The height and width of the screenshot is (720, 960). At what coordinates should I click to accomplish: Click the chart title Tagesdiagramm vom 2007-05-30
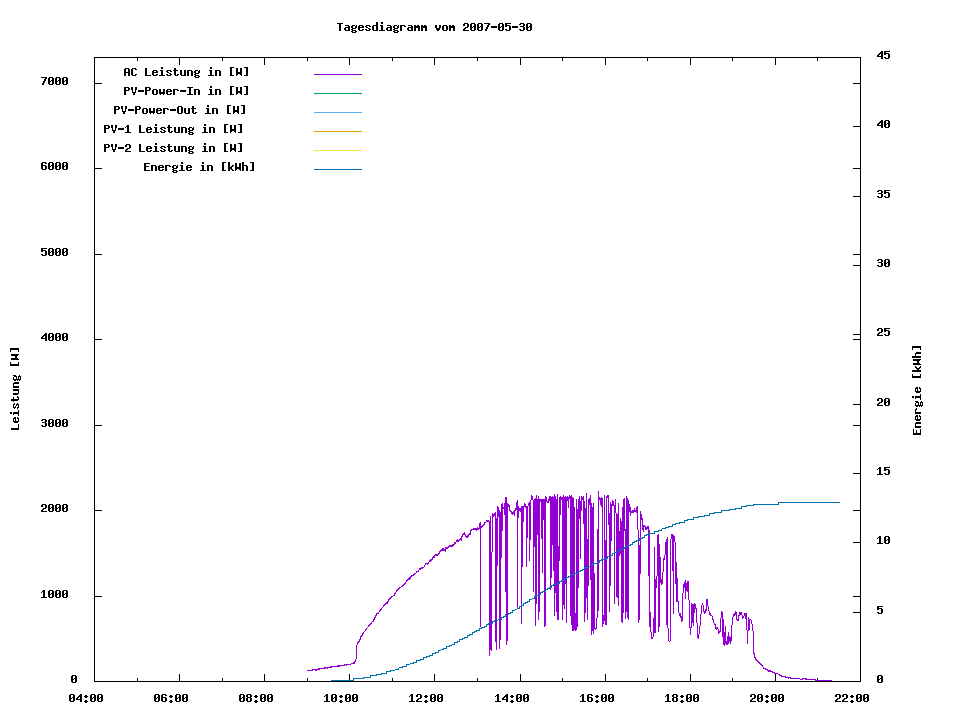tap(434, 27)
